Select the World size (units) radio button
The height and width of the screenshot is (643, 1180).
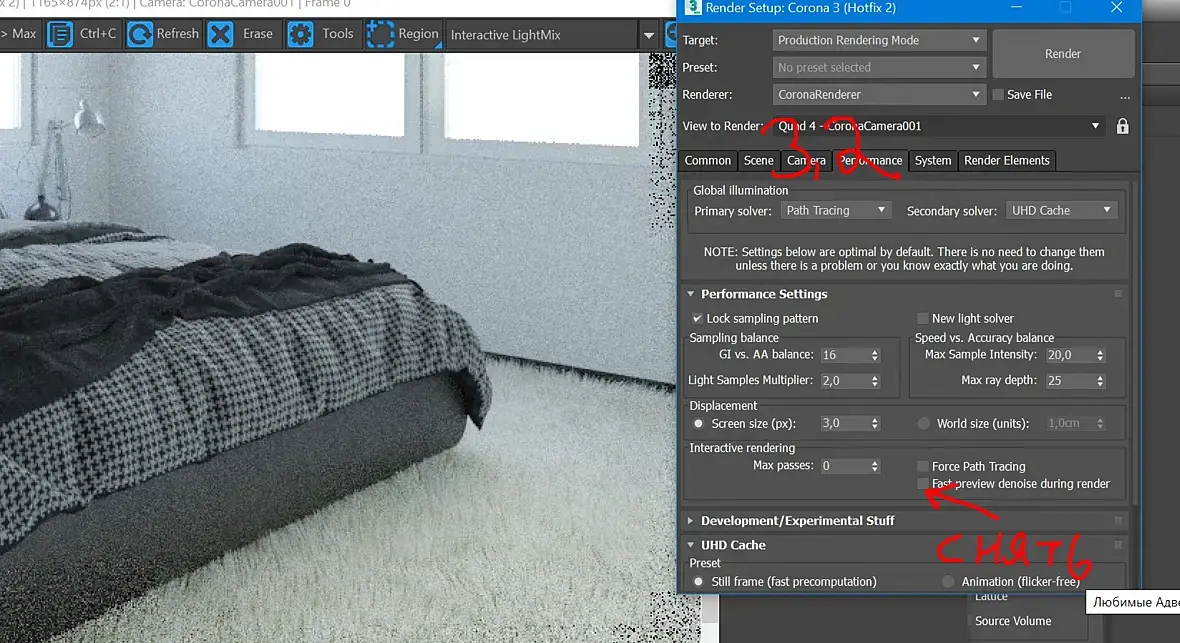(923, 423)
